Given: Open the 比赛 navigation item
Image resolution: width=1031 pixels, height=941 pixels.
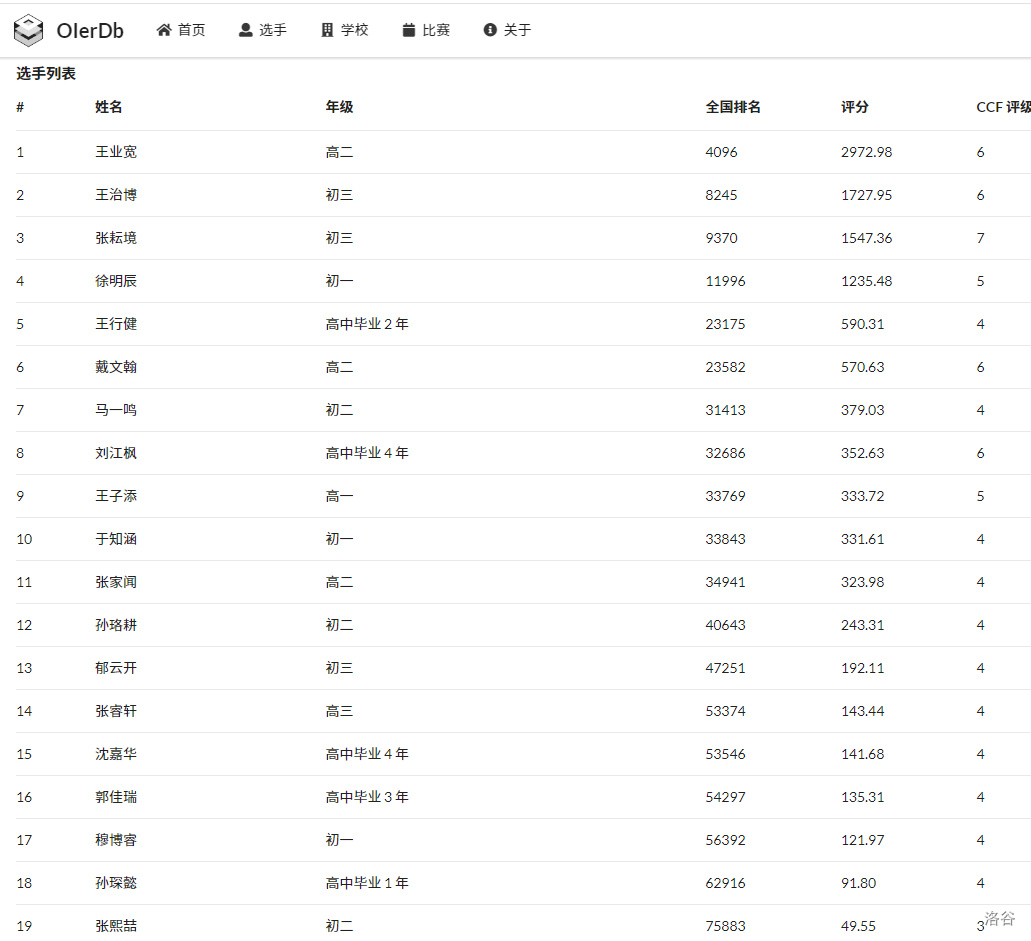Looking at the screenshot, I should click(x=435, y=30).
